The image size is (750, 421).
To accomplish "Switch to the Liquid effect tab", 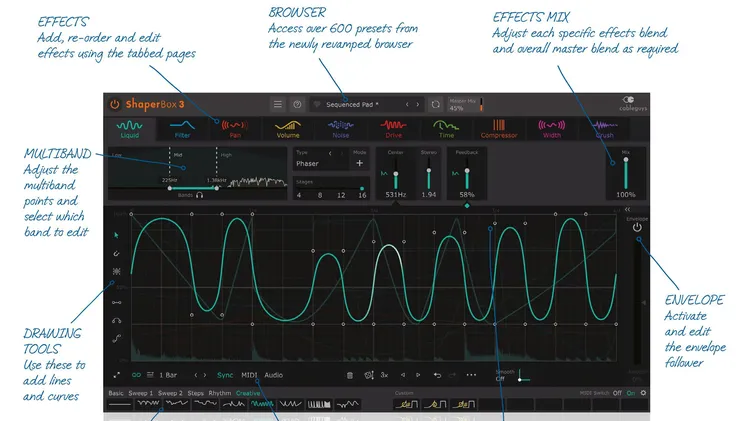I will click(x=130, y=129).
